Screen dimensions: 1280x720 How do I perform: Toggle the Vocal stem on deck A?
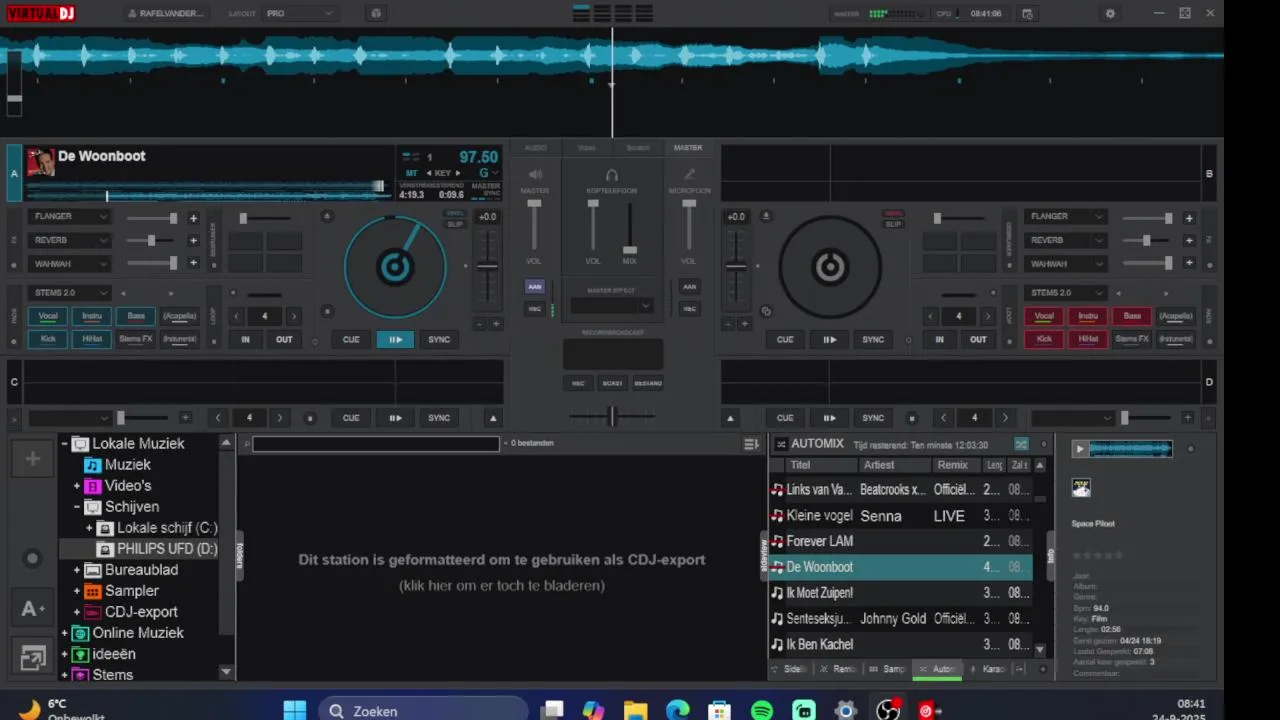48,316
